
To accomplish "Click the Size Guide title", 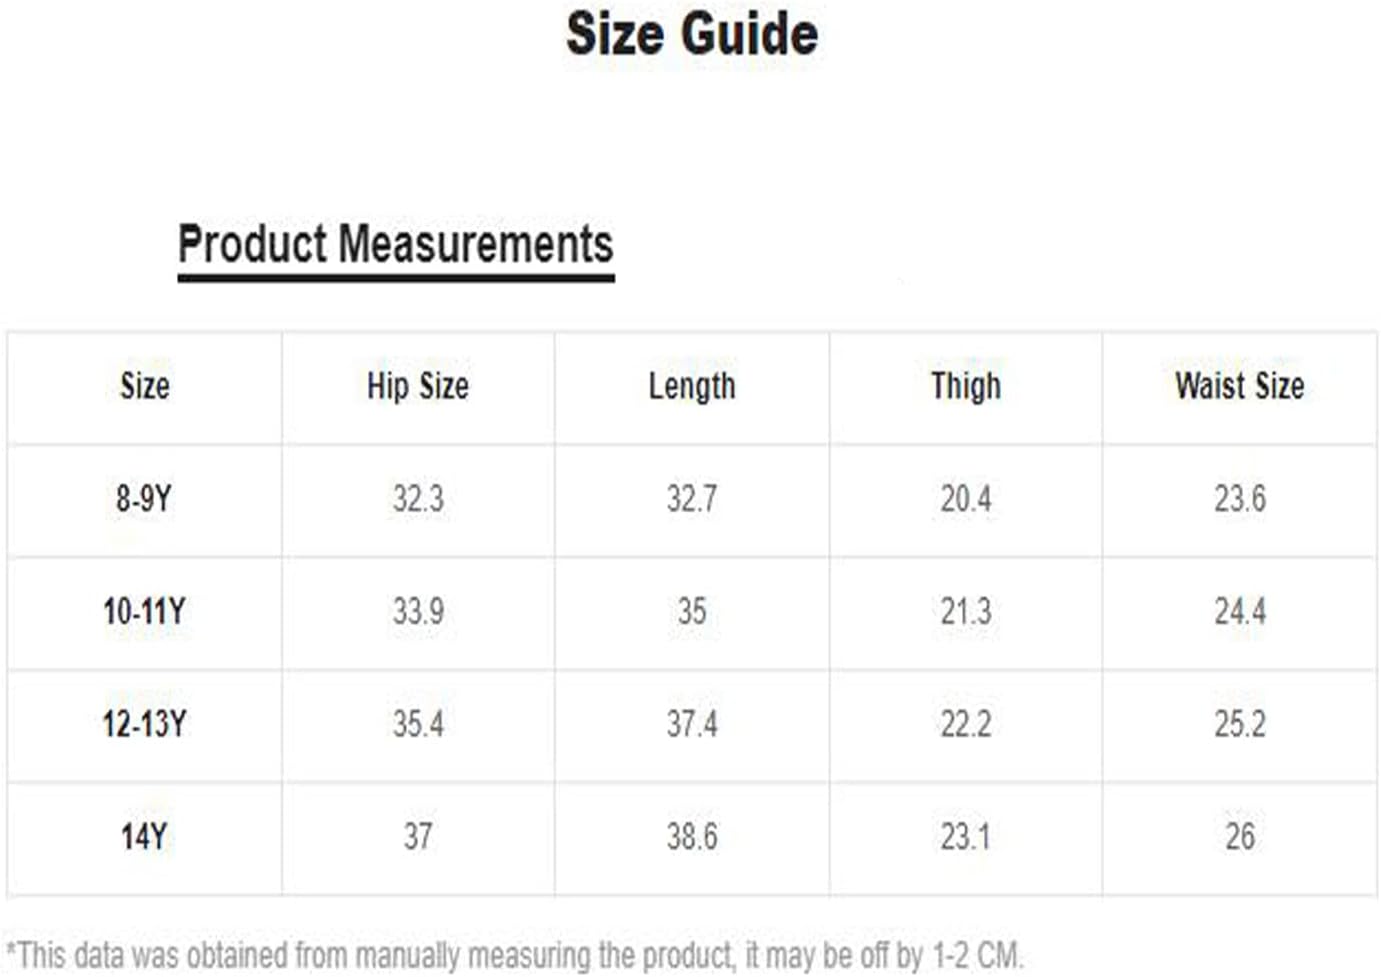I will [692, 34].
